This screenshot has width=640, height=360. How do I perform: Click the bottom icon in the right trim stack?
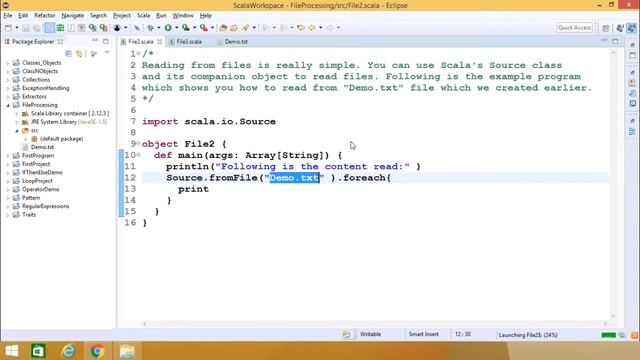pyautogui.click(x=632, y=132)
